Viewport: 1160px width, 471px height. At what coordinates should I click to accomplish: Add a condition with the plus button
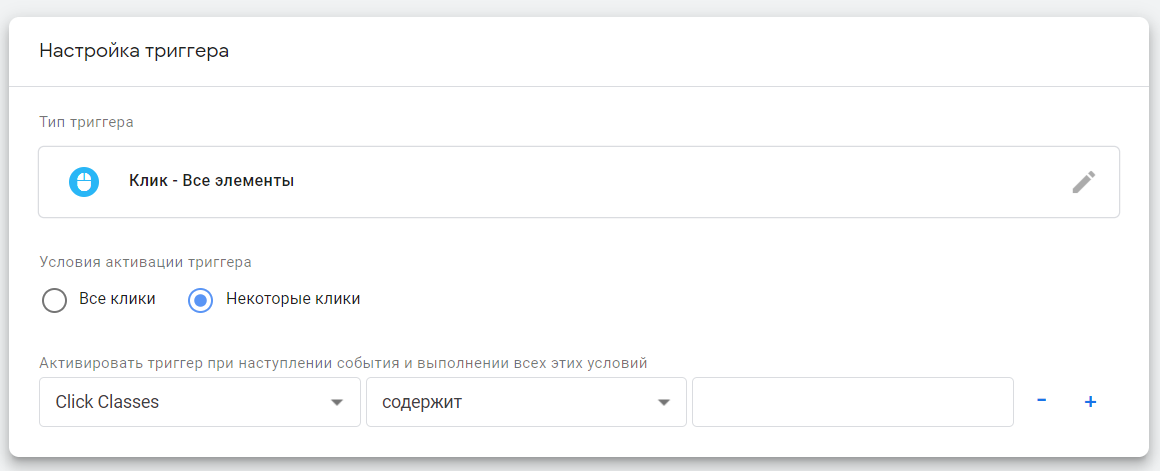1090,401
